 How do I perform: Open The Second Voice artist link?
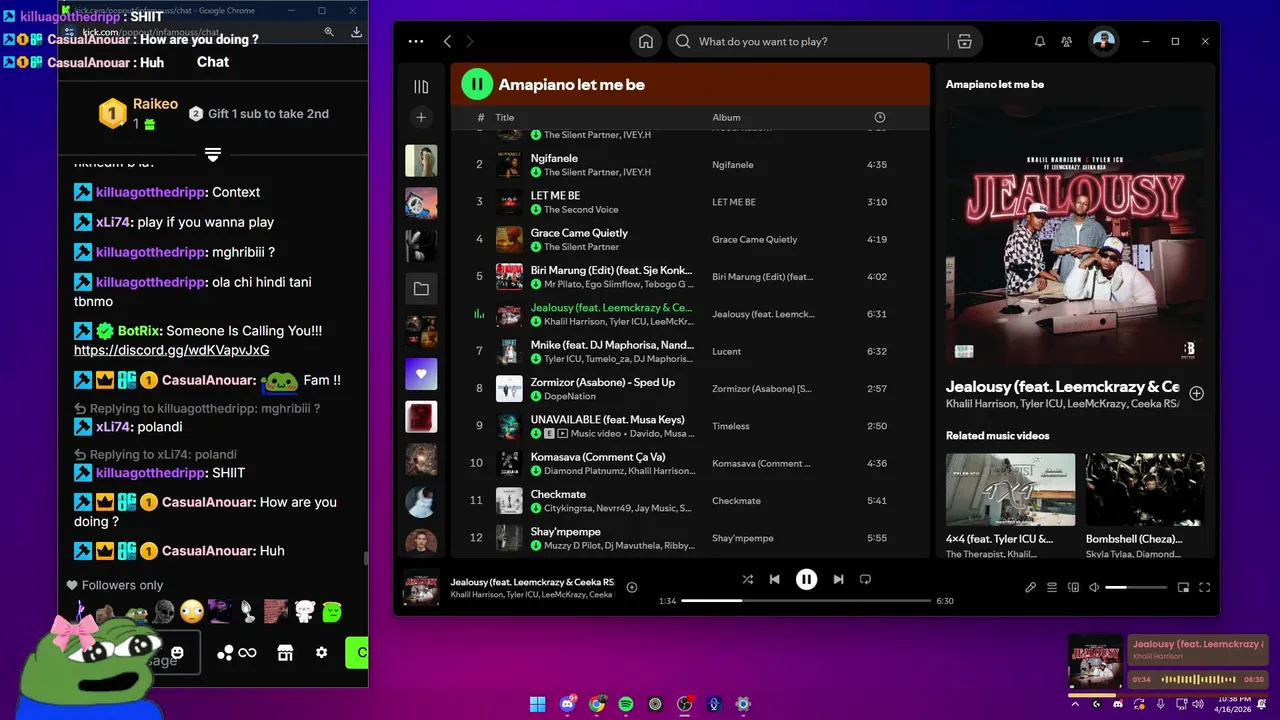click(x=581, y=209)
